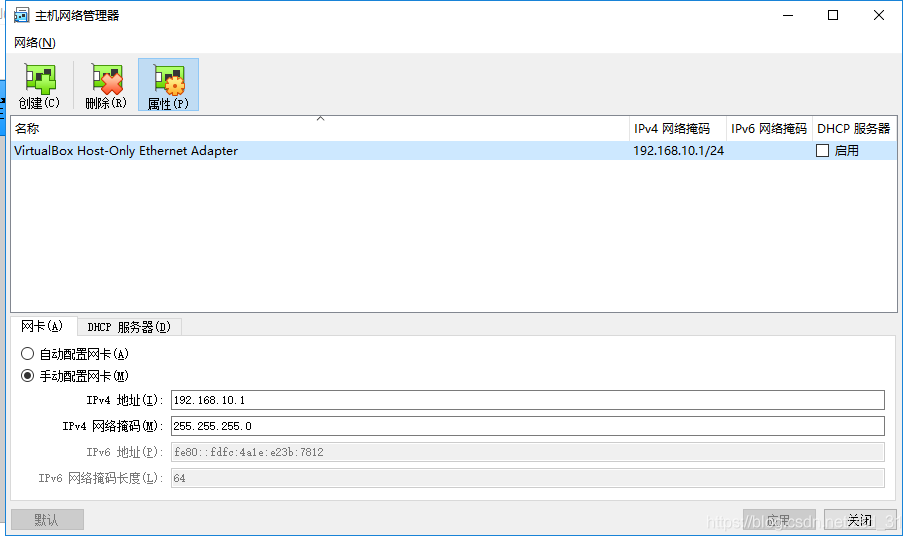Minimize the Host Network Manager window
This screenshot has height=541, width=911.
pyautogui.click(x=788, y=15)
